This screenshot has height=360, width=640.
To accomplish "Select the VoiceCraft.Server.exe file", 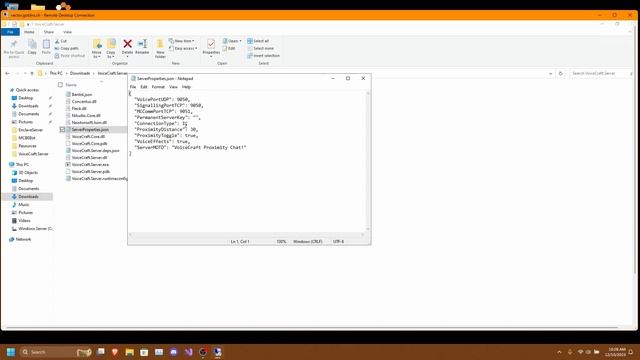I will tap(90, 164).
